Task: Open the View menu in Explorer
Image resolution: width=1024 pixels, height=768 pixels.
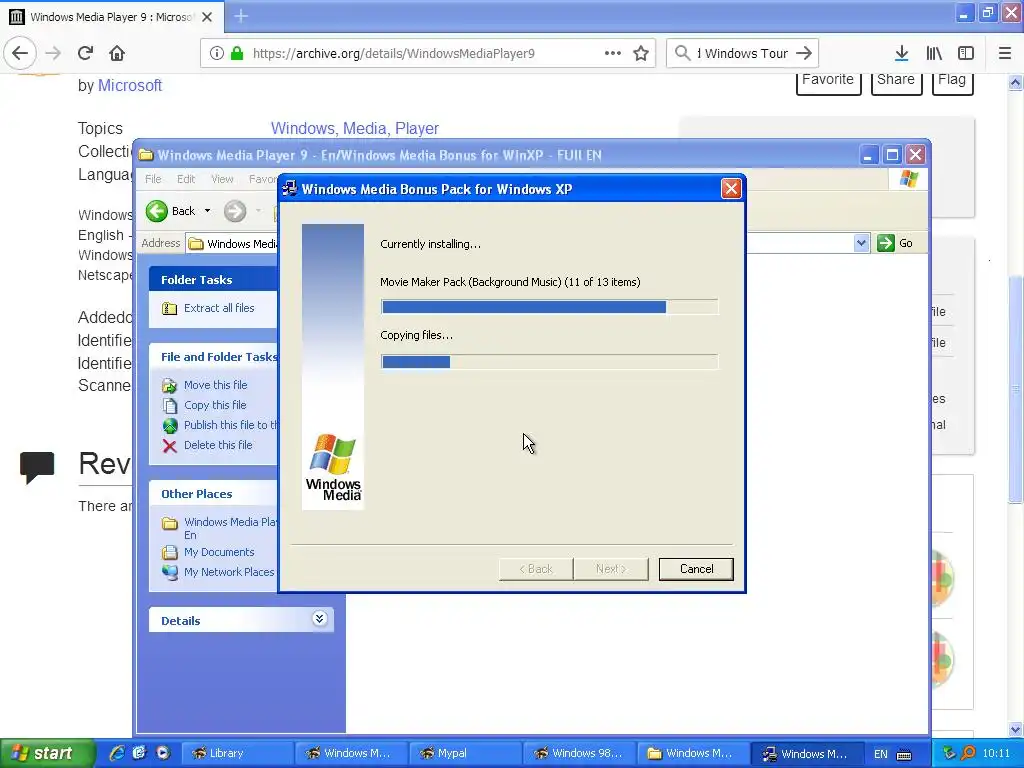Action: pyautogui.click(x=222, y=179)
